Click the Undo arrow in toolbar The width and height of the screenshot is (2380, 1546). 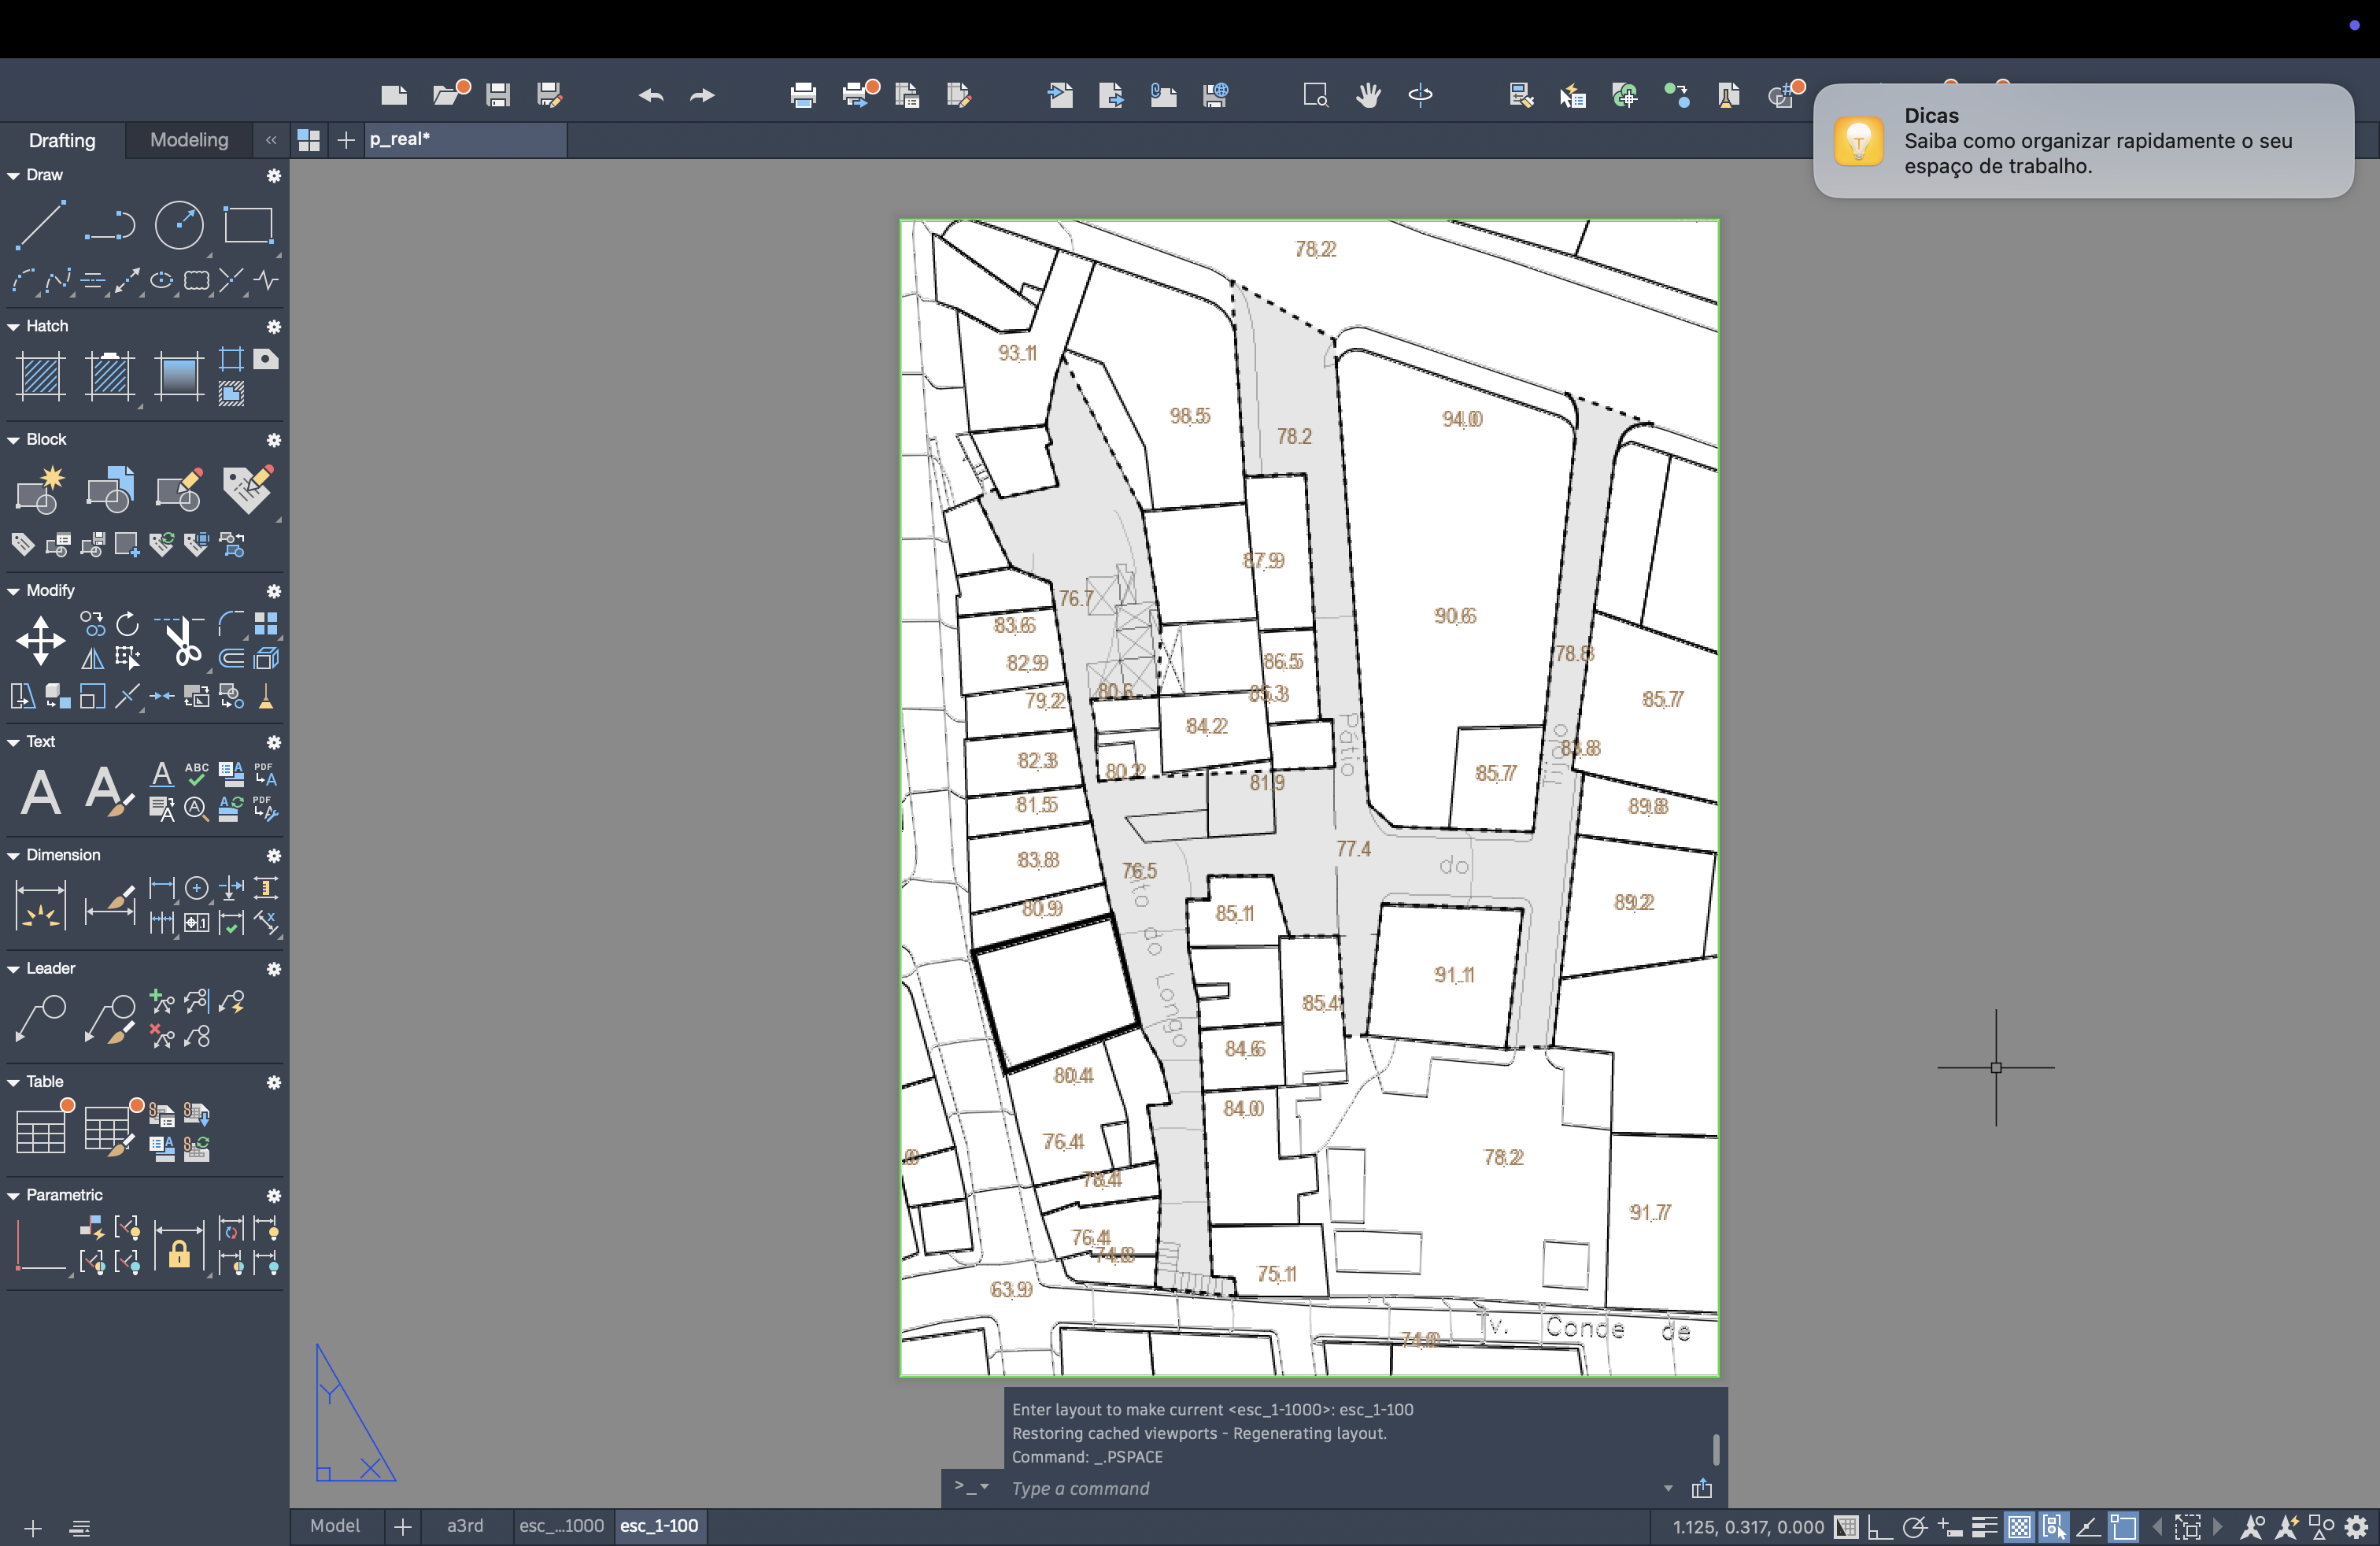(651, 95)
